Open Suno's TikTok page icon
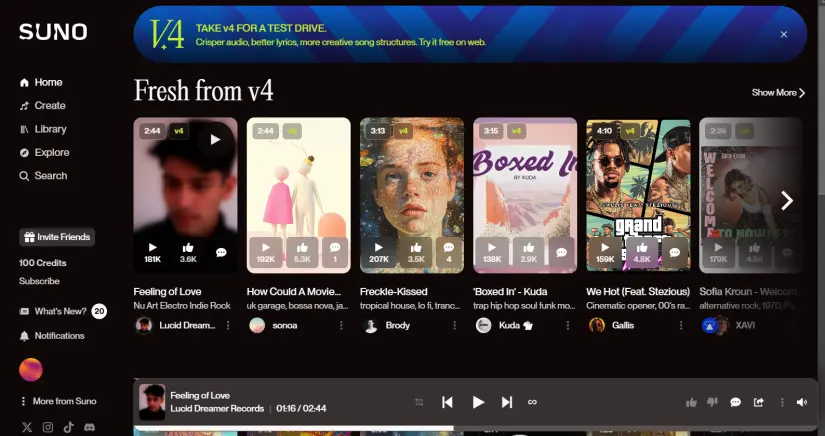 pos(69,427)
